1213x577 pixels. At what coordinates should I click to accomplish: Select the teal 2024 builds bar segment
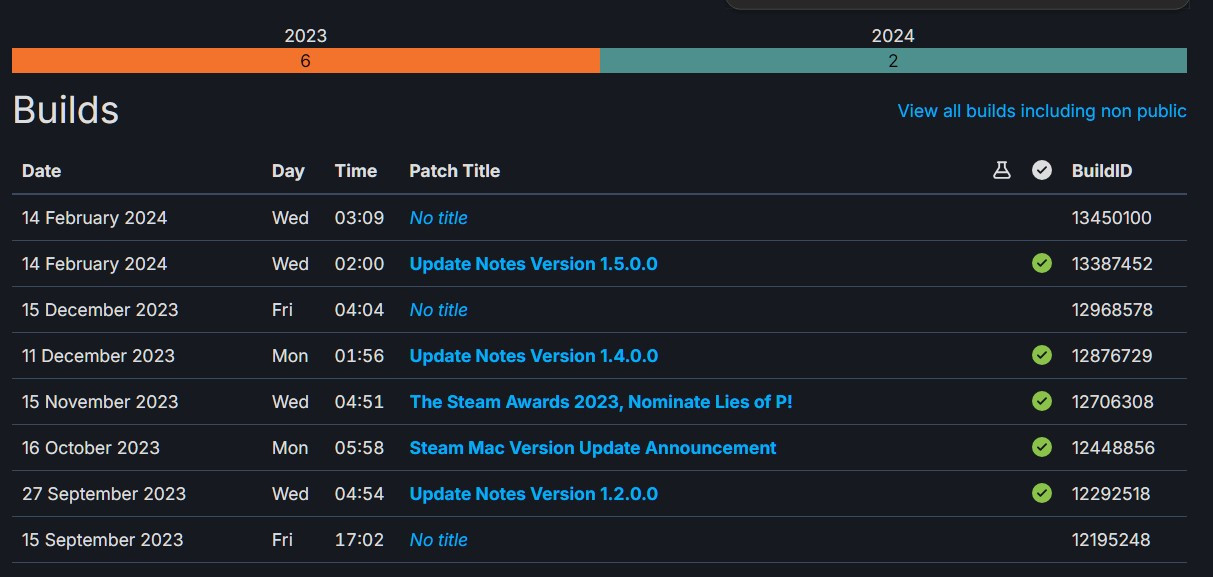click(893, 61)
